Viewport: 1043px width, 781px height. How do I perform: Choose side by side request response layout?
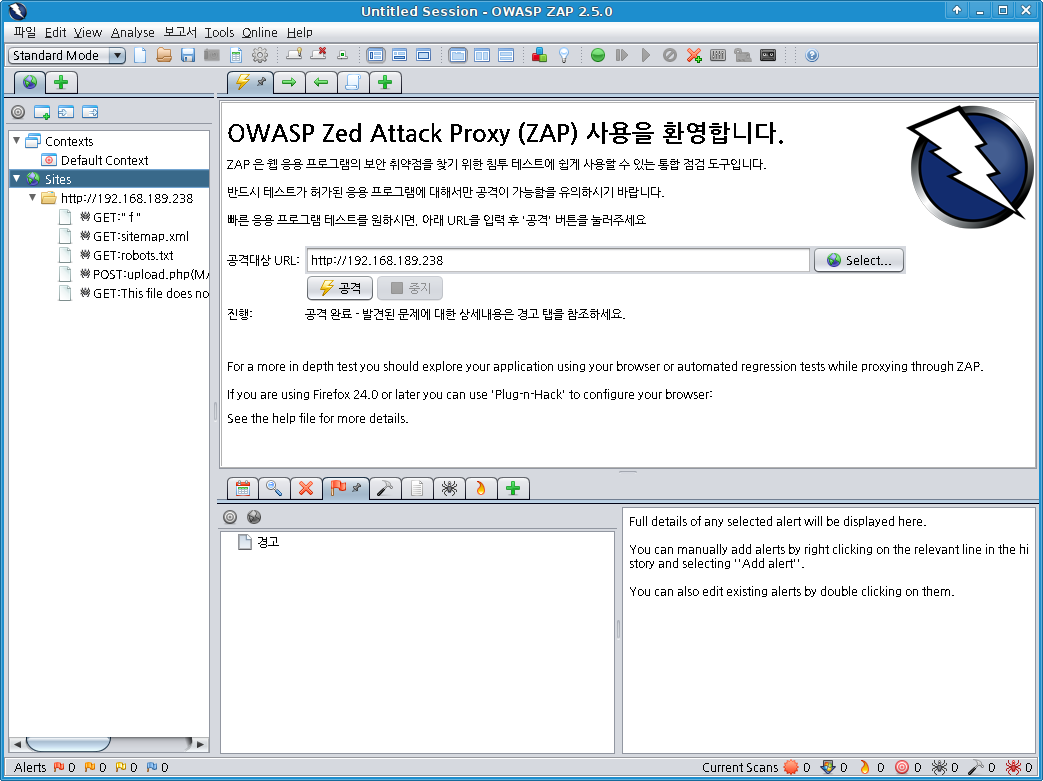pos(482,55)
